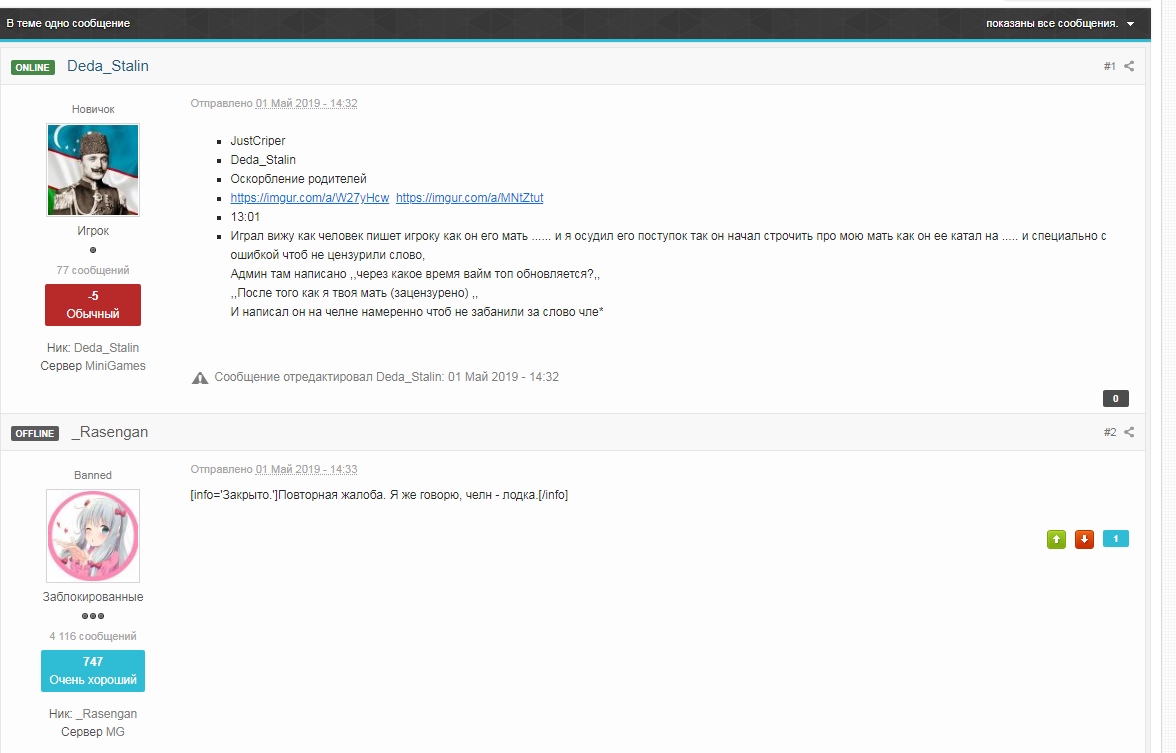The image size is (1176, 753).
Task: Downvote _Rasengan's post with red arrow
Action: (1084, 539)
